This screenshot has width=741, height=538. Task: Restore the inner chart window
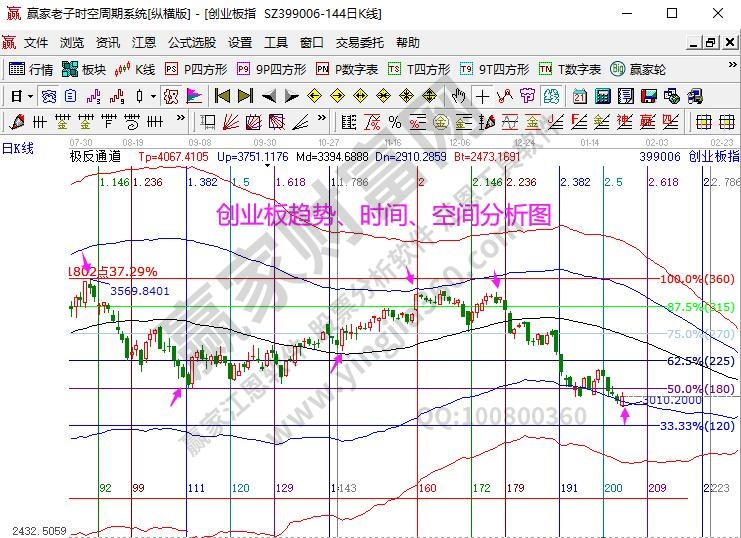click(x=710, y=43)
